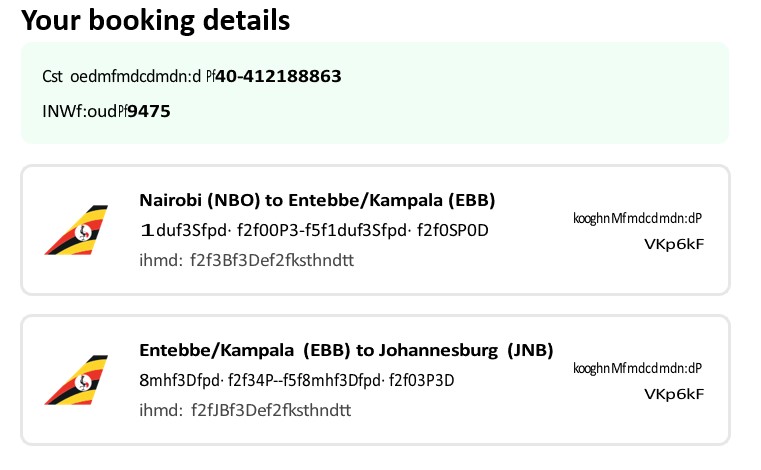Select the PIN code 9475
Viewport: 761px width, 470px height.
(x=149, y=111)
